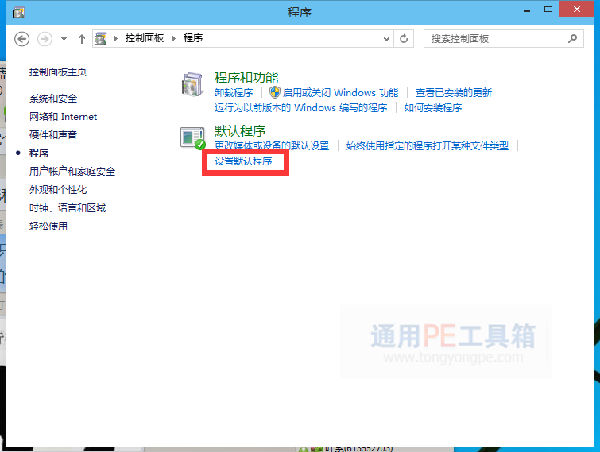The height and width of the screenshot is (452, 600).
Task: Click the 默认程序 icon
Action: (193, 138)
